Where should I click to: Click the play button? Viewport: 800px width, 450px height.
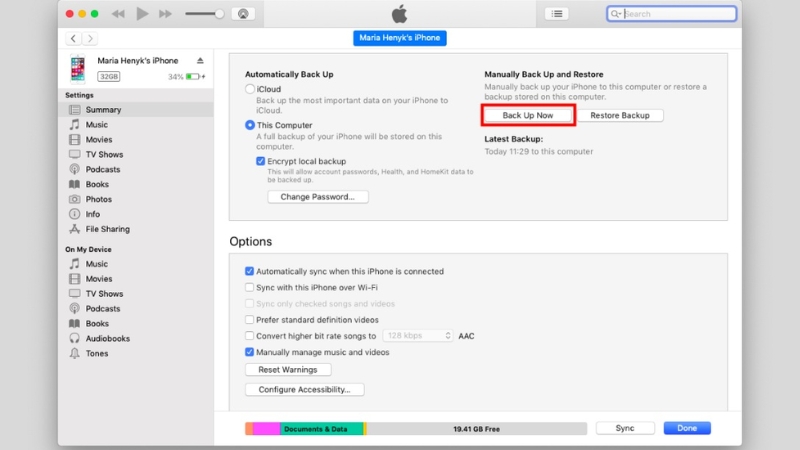coord(142,14)
